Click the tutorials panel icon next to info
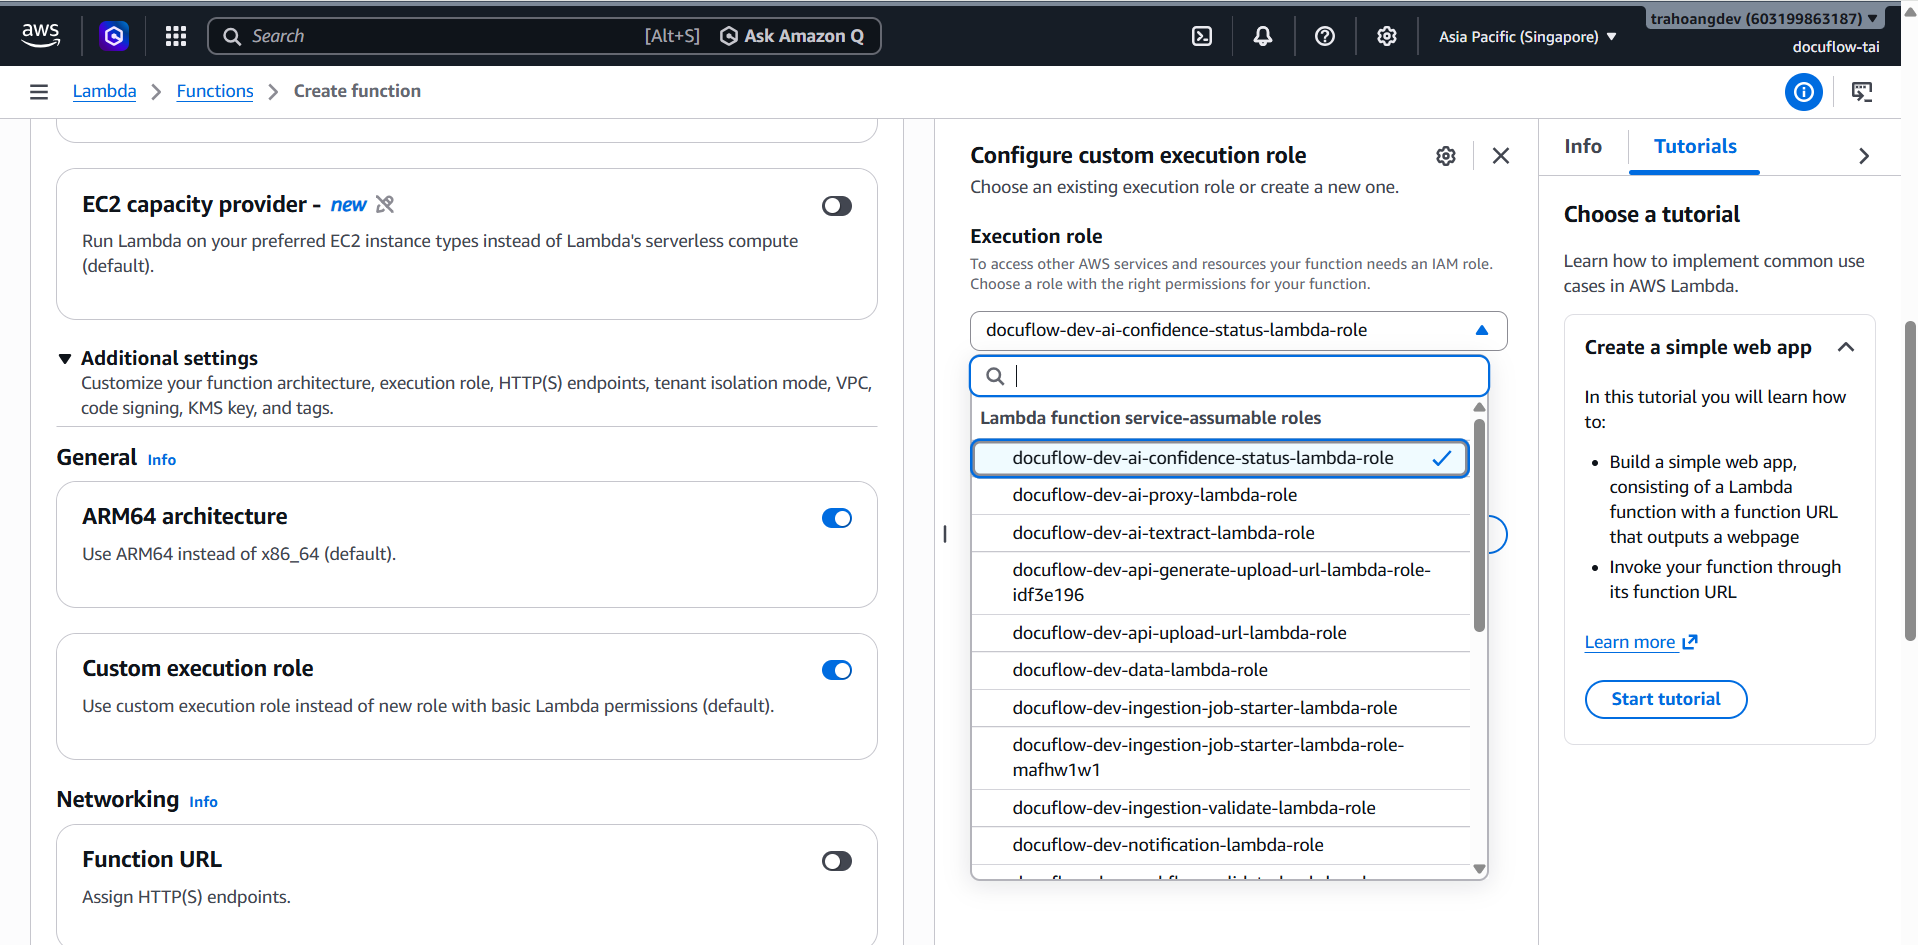The width and height of the screenshot is (1918, 945). (x=1862, y=92)
